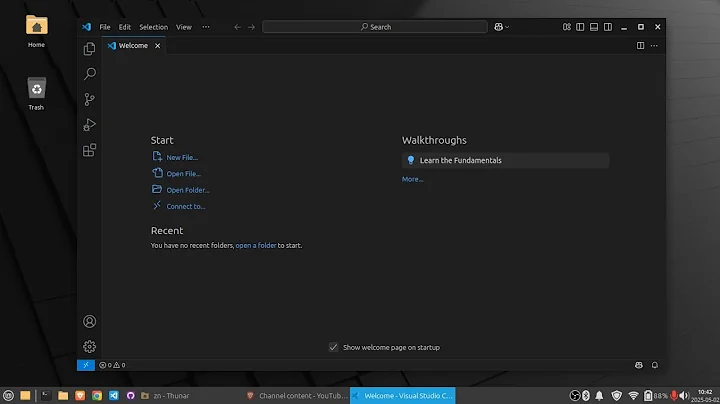Open Learn the Fundamentals walkthrough
Image resolution: width=720 pixels, height=404 pixels.
pos(505,160)
